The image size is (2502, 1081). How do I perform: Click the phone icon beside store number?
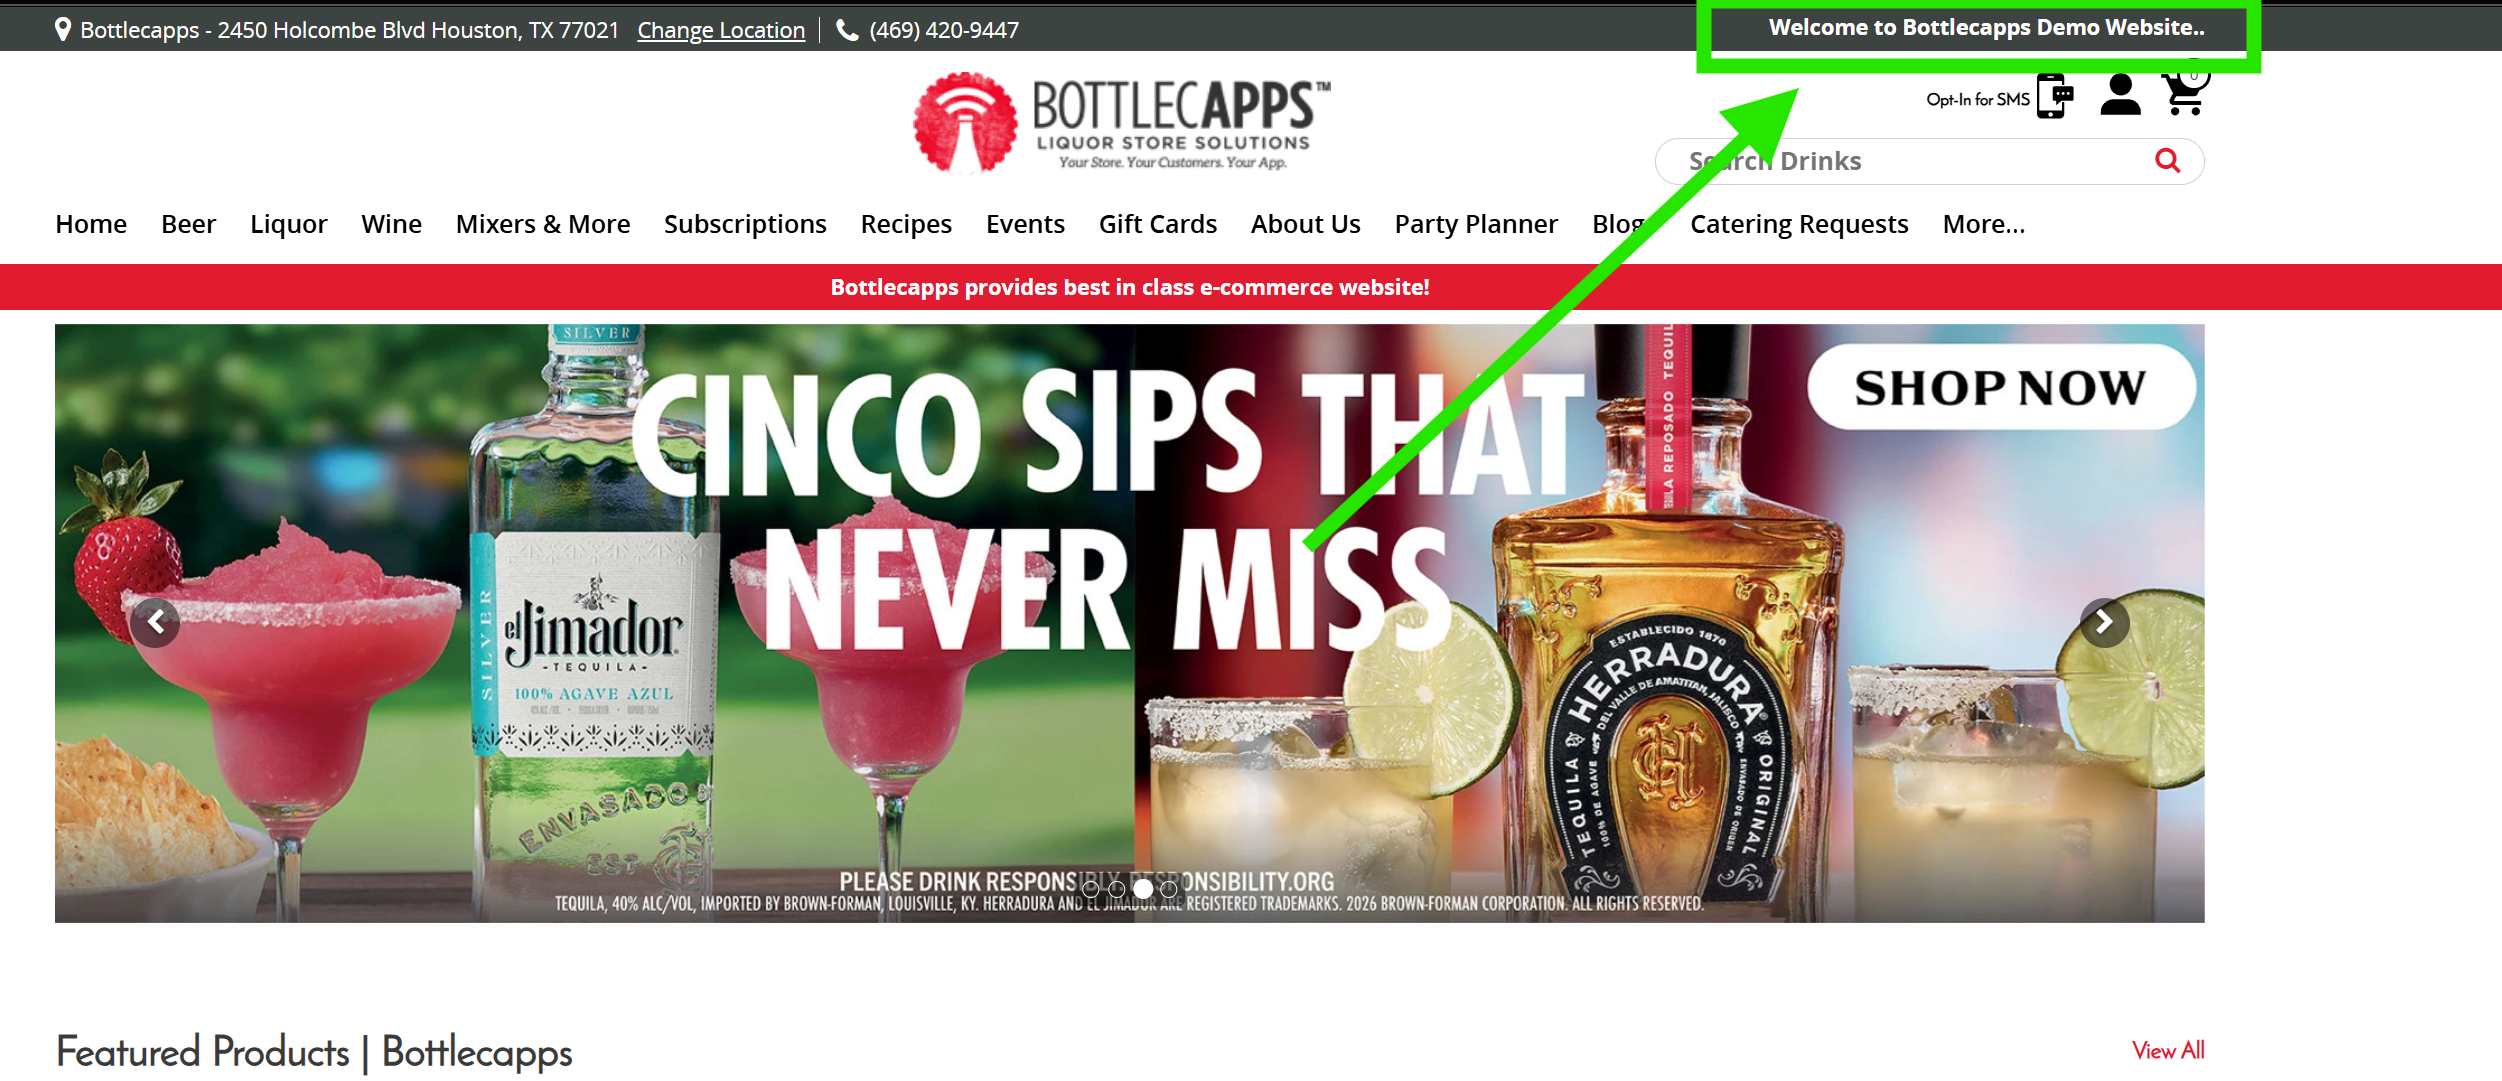click(847, 30)
